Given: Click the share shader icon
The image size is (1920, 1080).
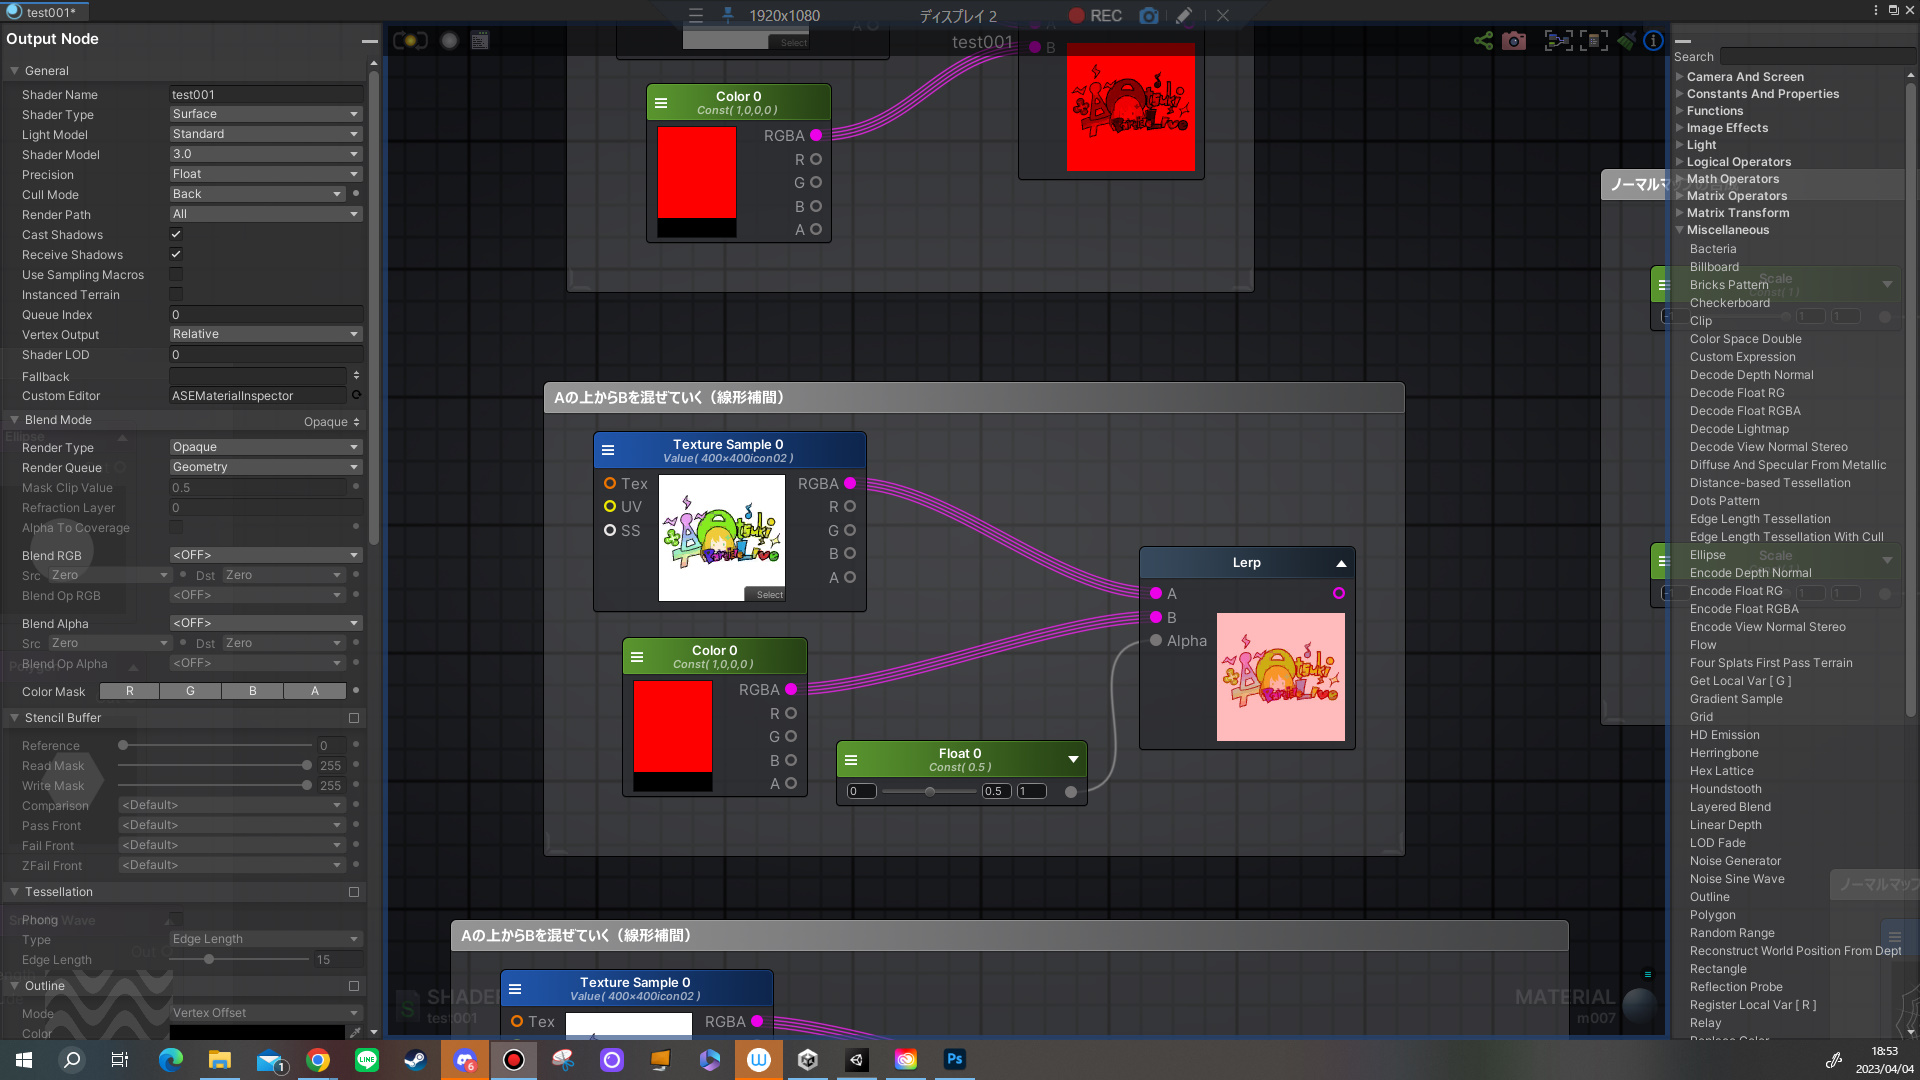Looking at the screenshot, I should pos(1483,41).
